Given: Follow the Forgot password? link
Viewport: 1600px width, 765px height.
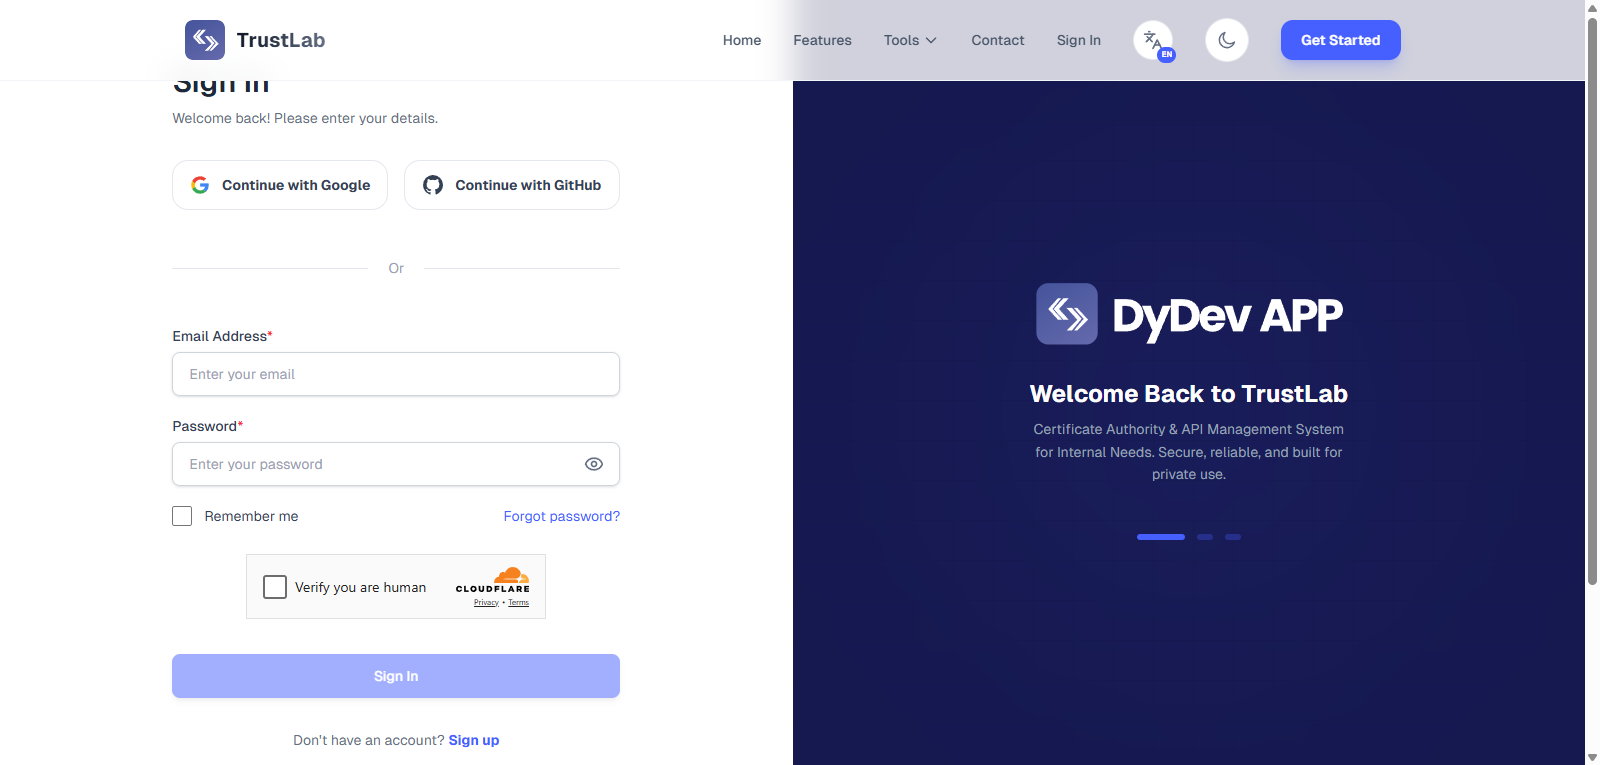Looking at the screenshot, I should [561, 516].
